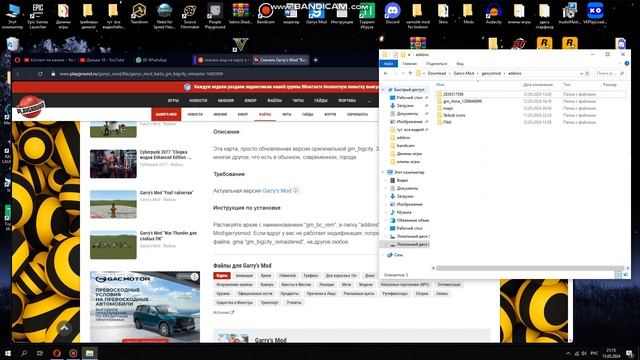Click scroll-to-top arrow on webpage
Screen dimensions: 640x360
64,327
